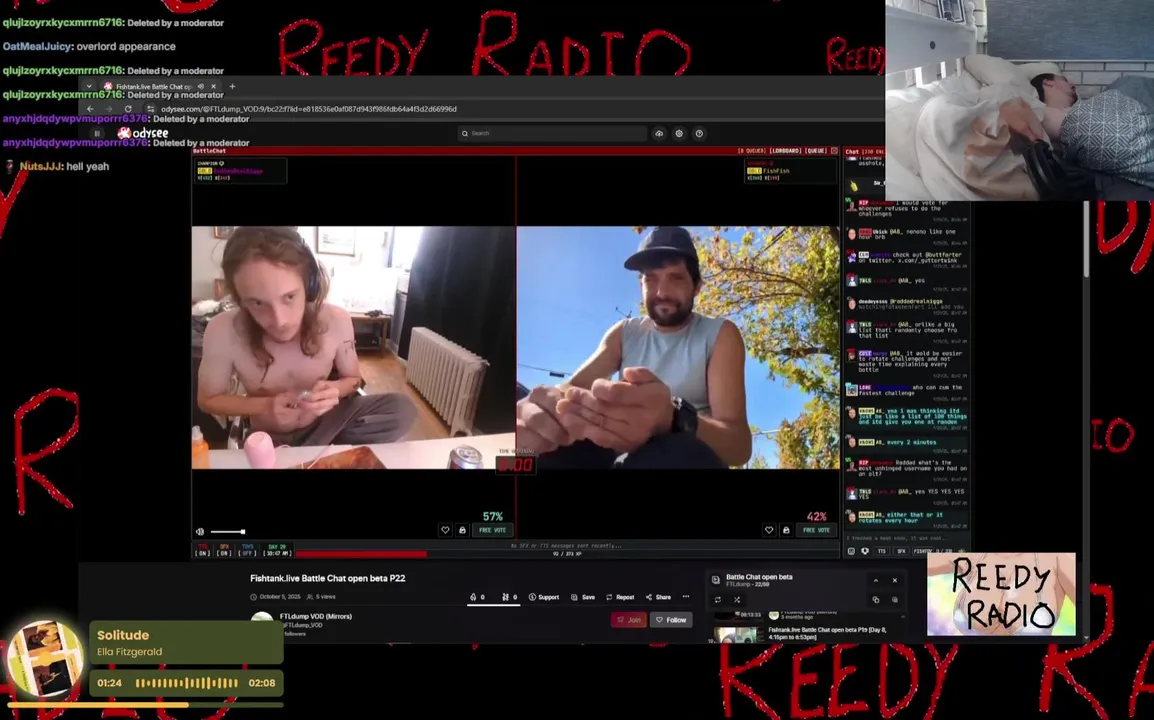Viewport: 1154px width, 720px height.
Task: Open a new browser tab with plus
Action: pos(233,86)
